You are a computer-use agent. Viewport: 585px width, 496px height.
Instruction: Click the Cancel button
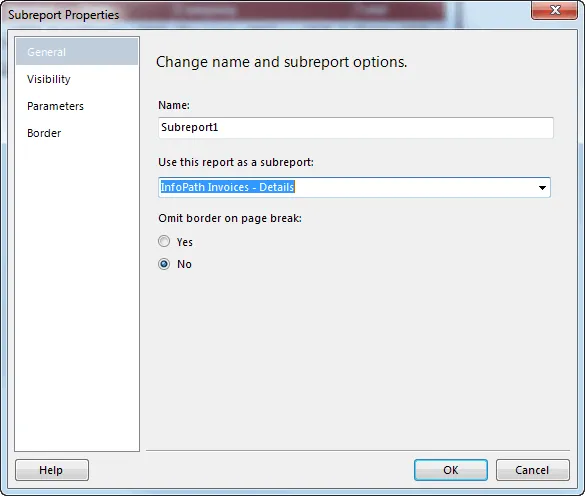click(x=532, y=470)
